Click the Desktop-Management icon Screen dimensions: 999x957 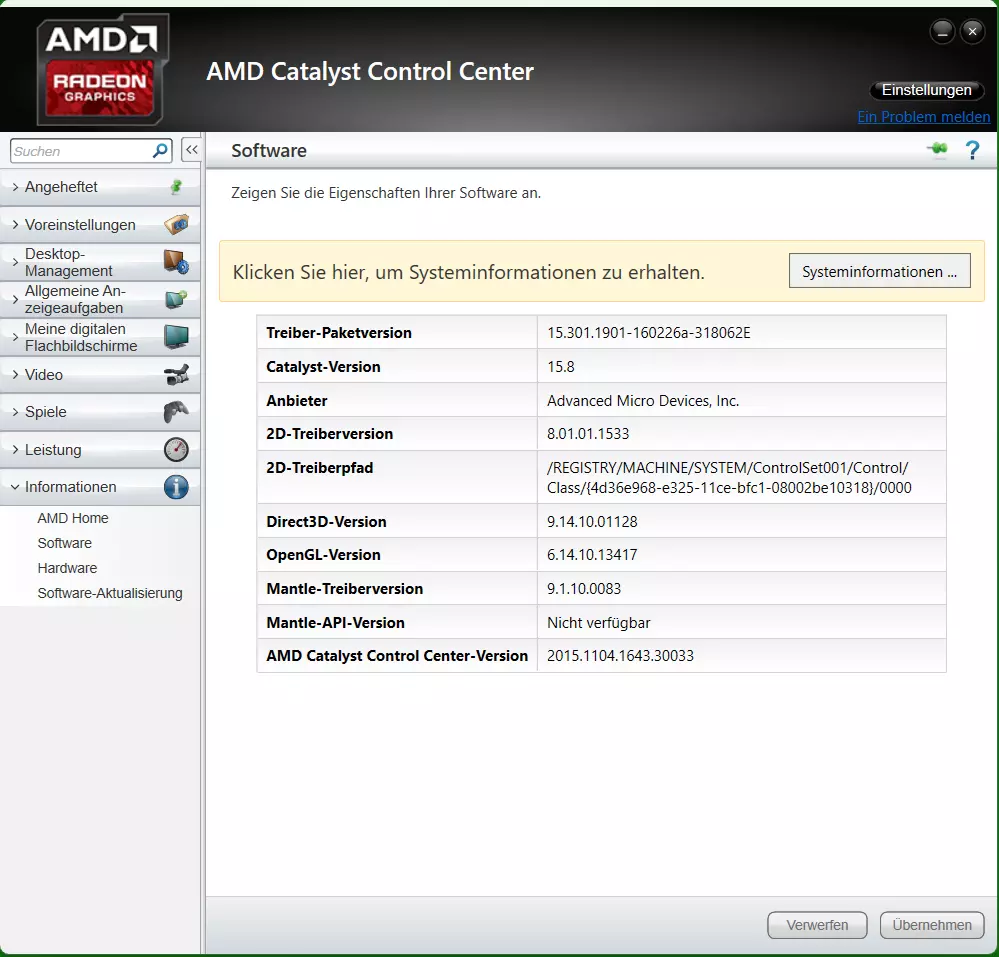pyautogui.click(x=176, y=262)
